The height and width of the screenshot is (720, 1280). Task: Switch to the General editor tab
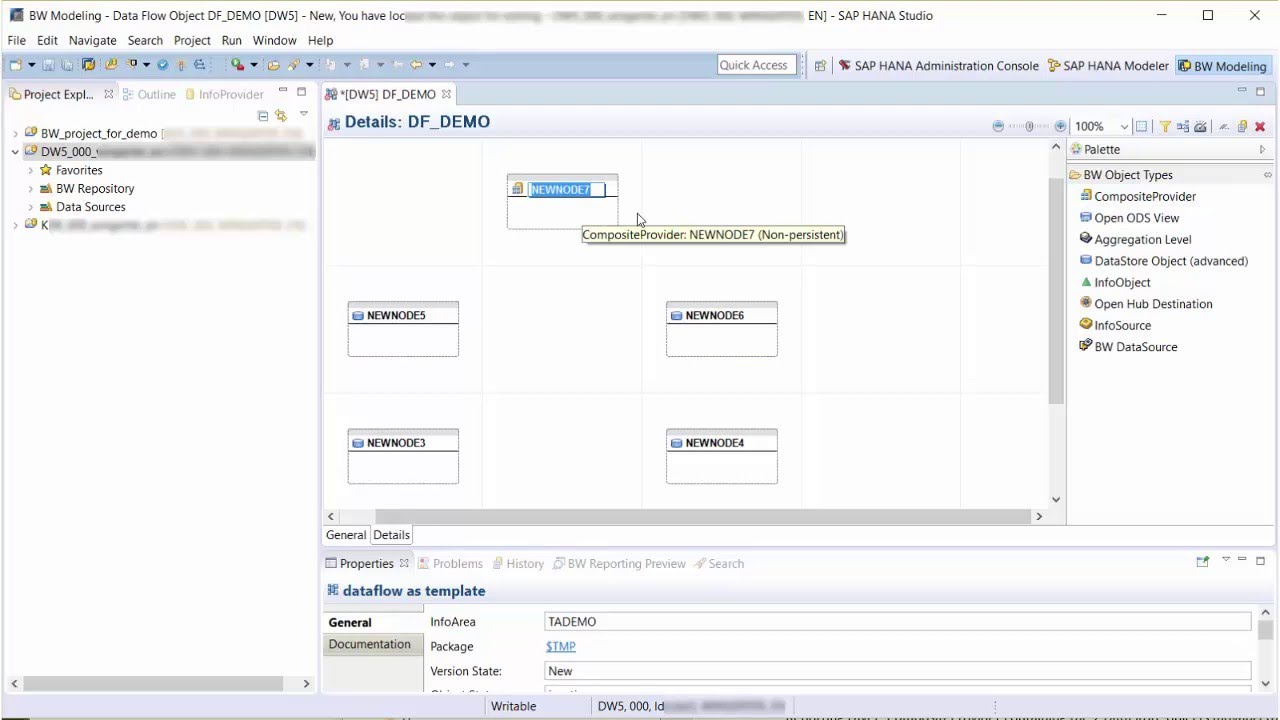click(346, 535)
